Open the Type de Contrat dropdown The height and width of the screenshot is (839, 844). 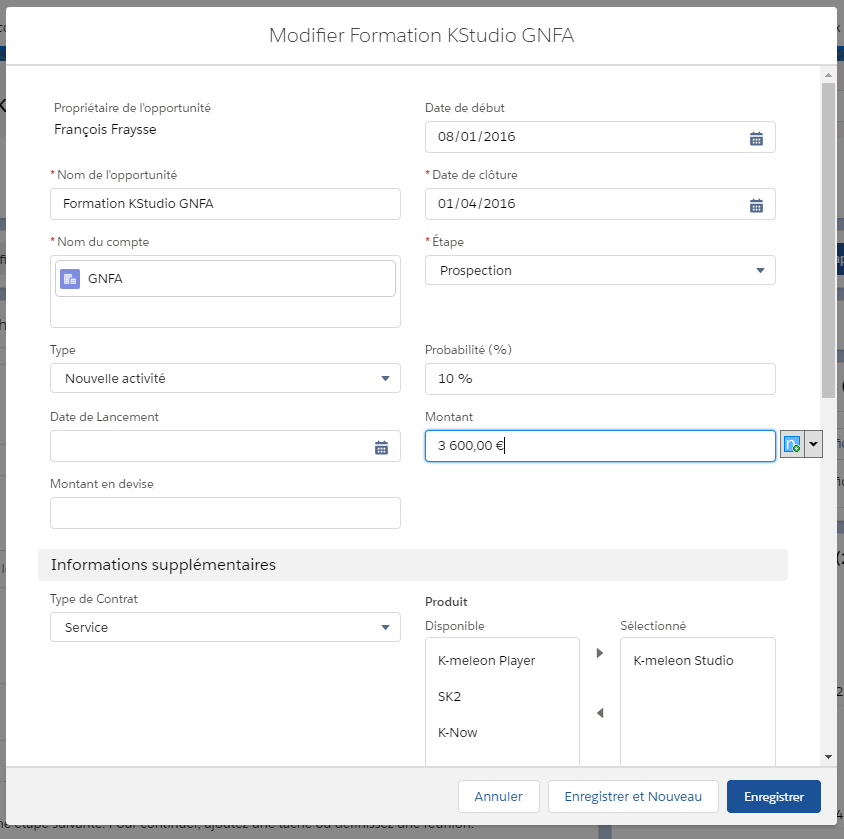point(385,627)
